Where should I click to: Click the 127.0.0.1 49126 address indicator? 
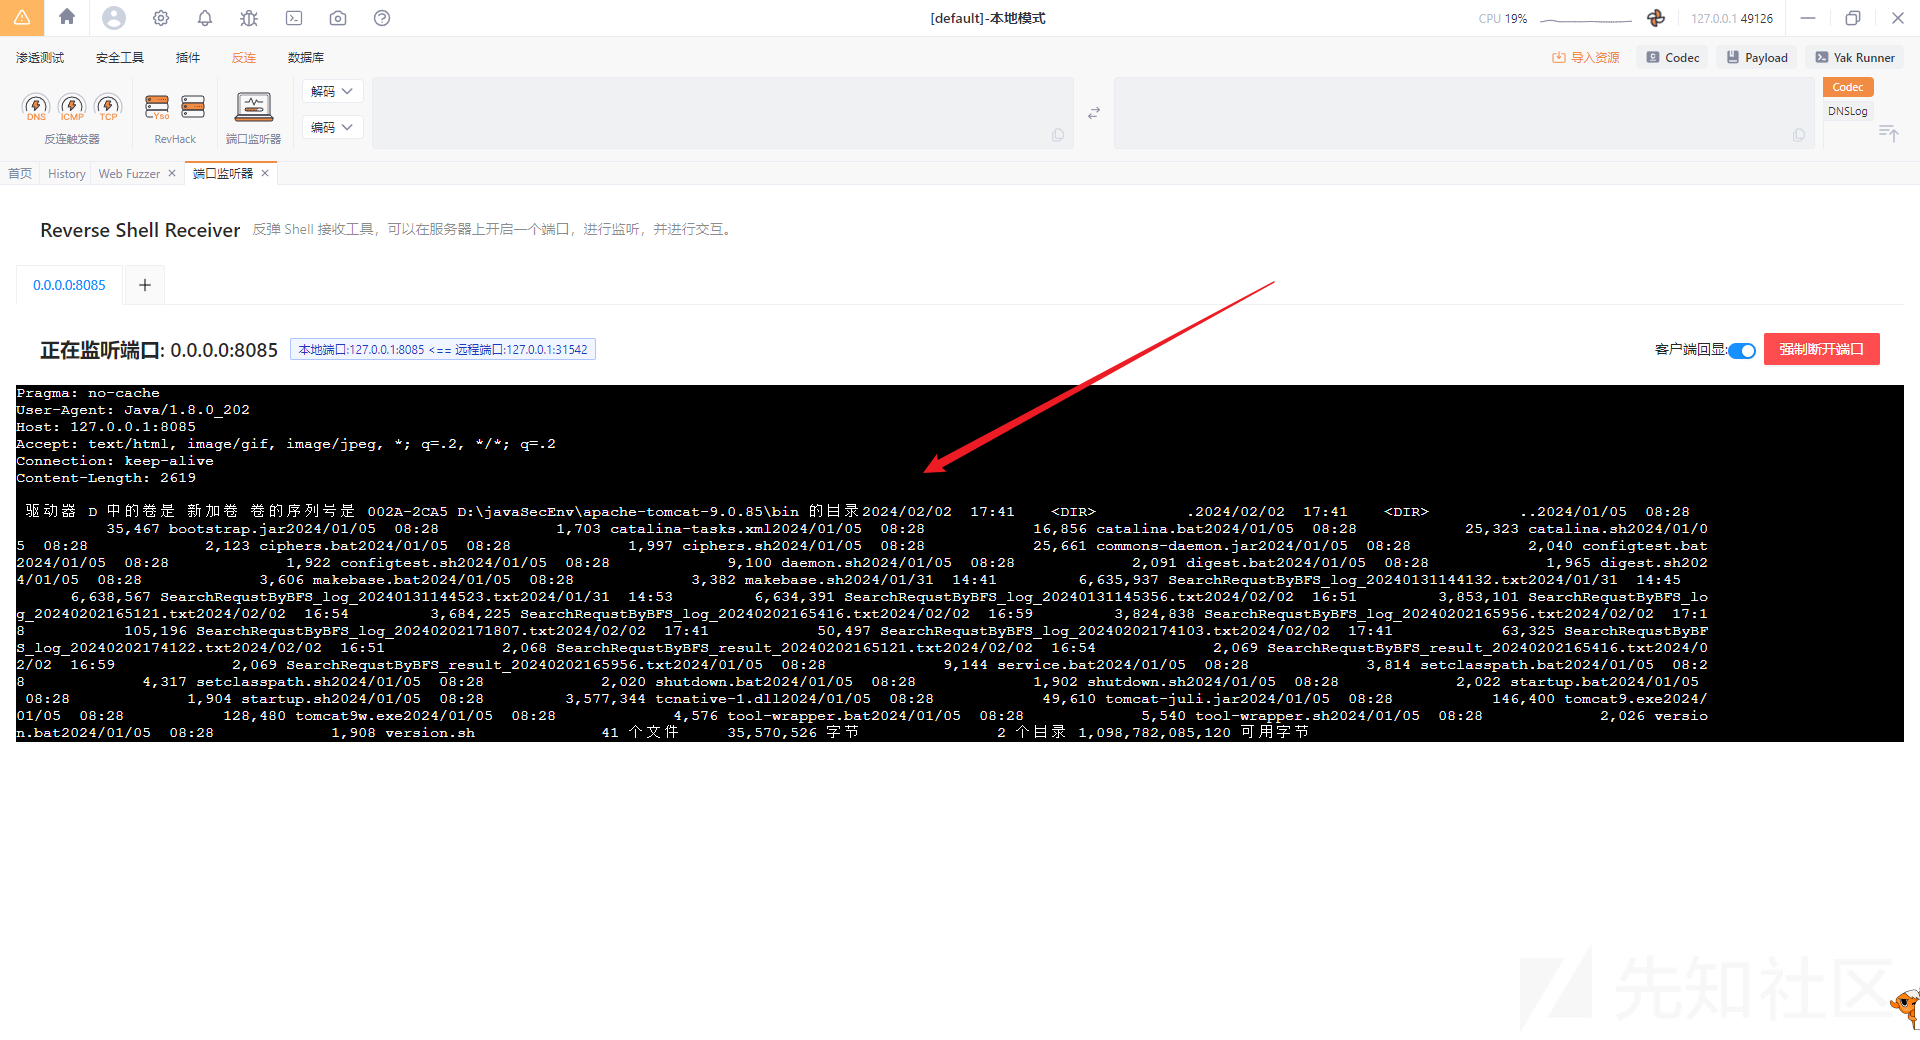click(x=1732, y=18)
